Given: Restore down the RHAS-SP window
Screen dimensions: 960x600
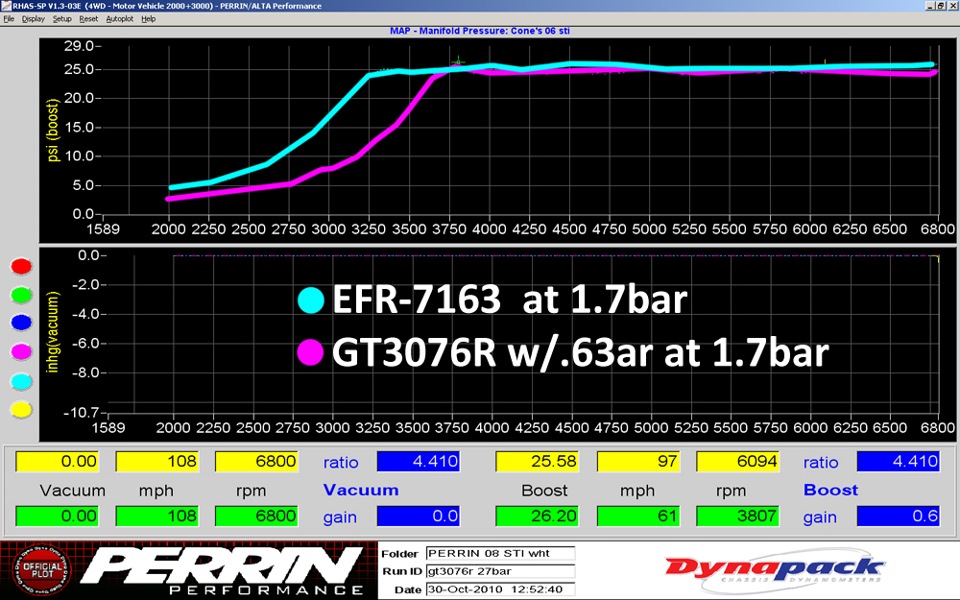Looking at the screenshot, I should click(941, 6).
